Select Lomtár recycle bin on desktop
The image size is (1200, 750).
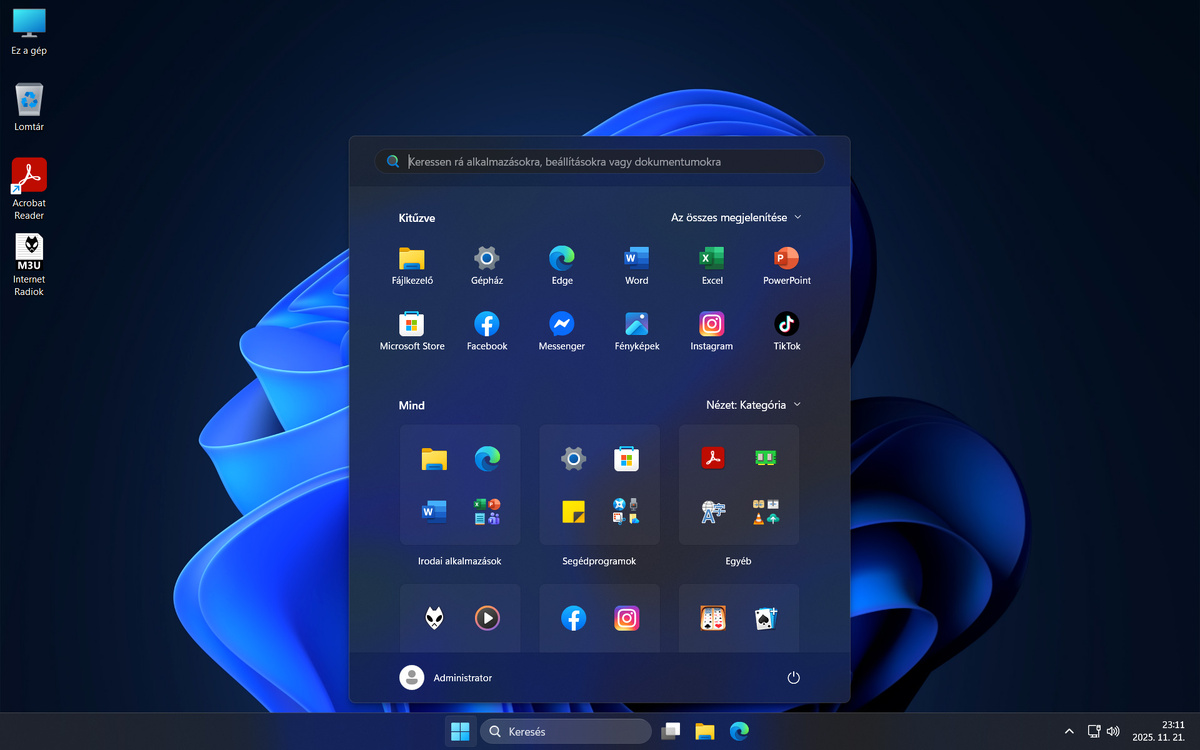coord(29,107)
